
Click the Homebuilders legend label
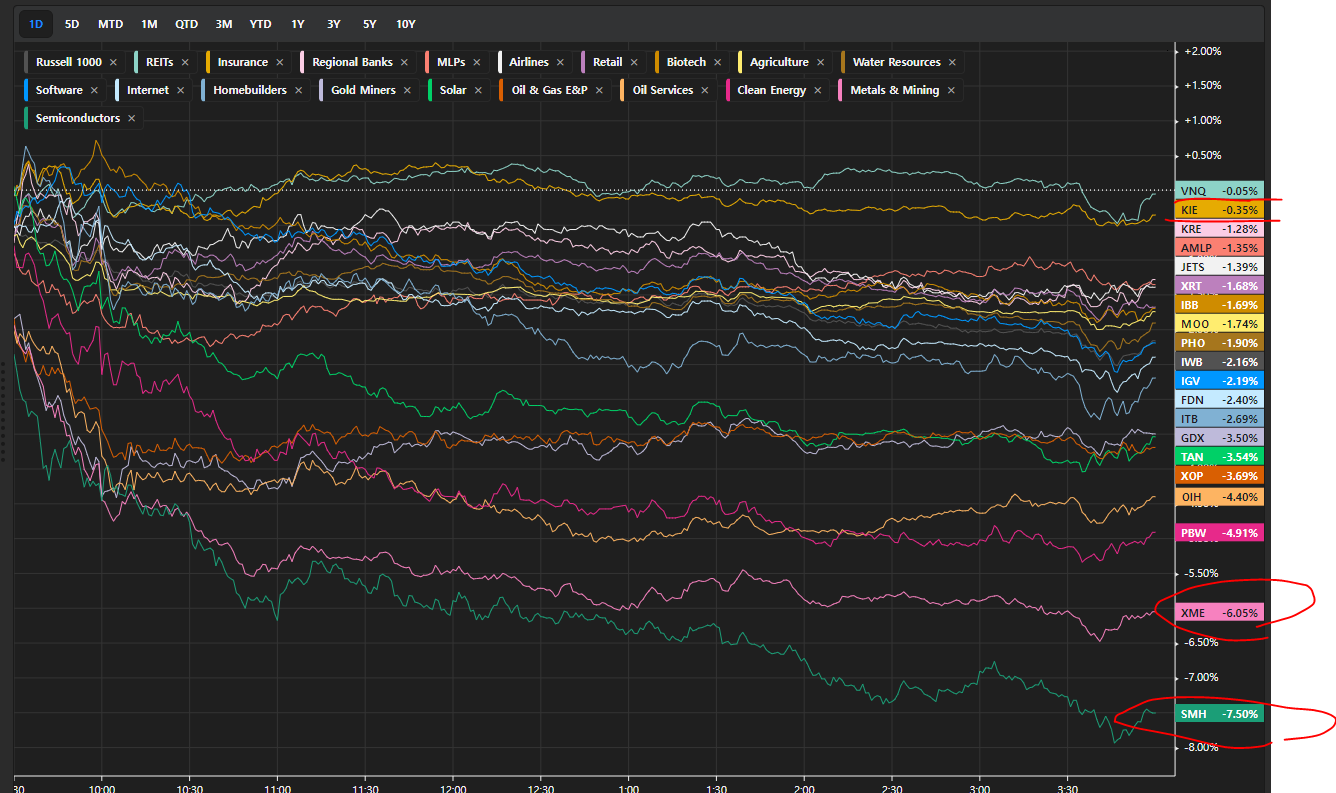pyautogui.click(x=249, y=90)
